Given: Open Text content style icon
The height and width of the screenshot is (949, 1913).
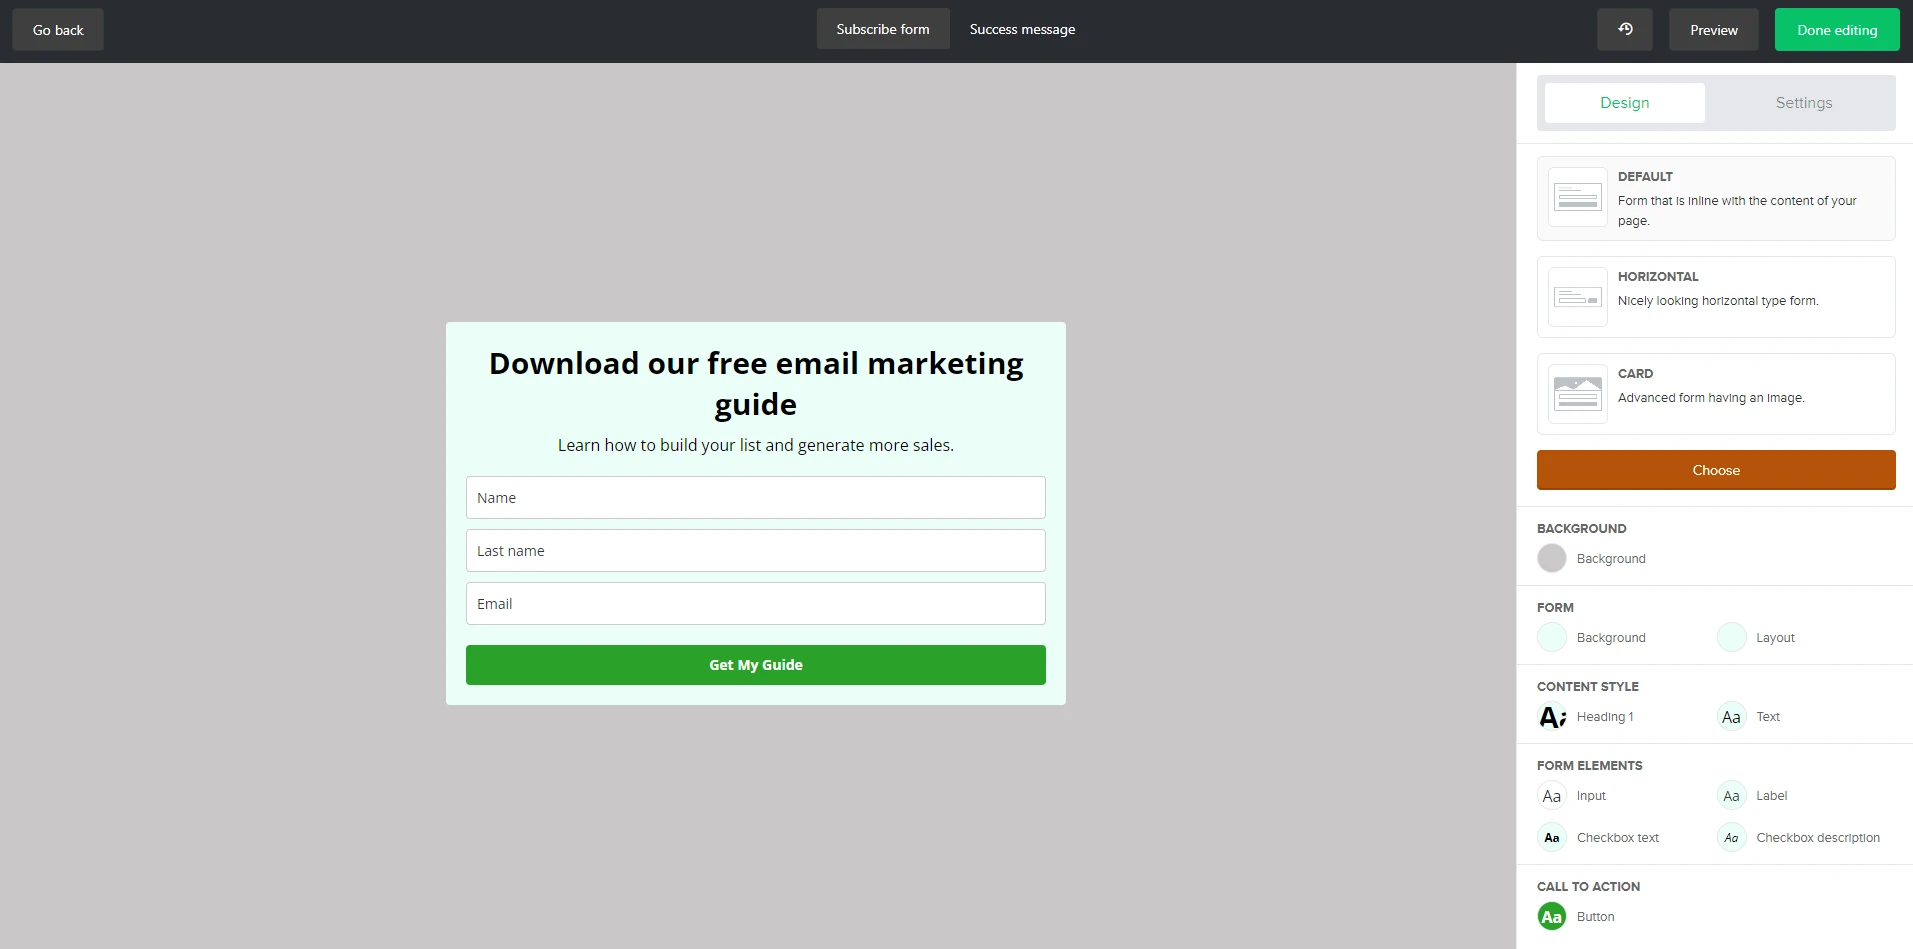Looking at the screenshot, I should tap(1731, 717).
